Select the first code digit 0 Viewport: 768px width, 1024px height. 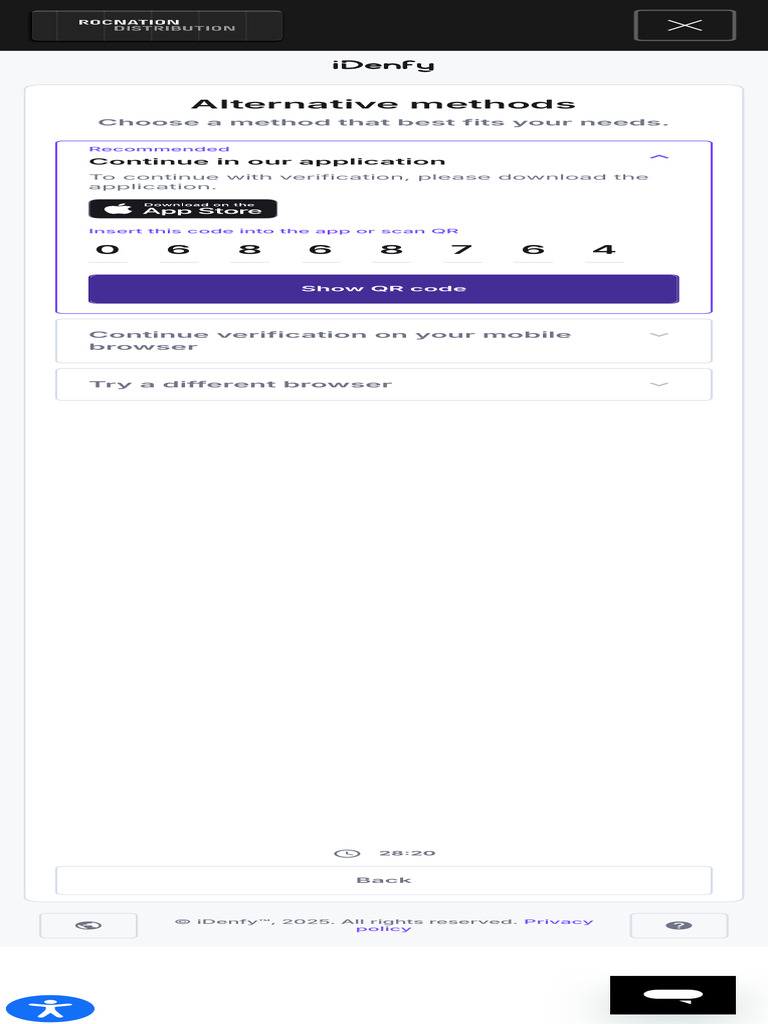click(108, 250)
